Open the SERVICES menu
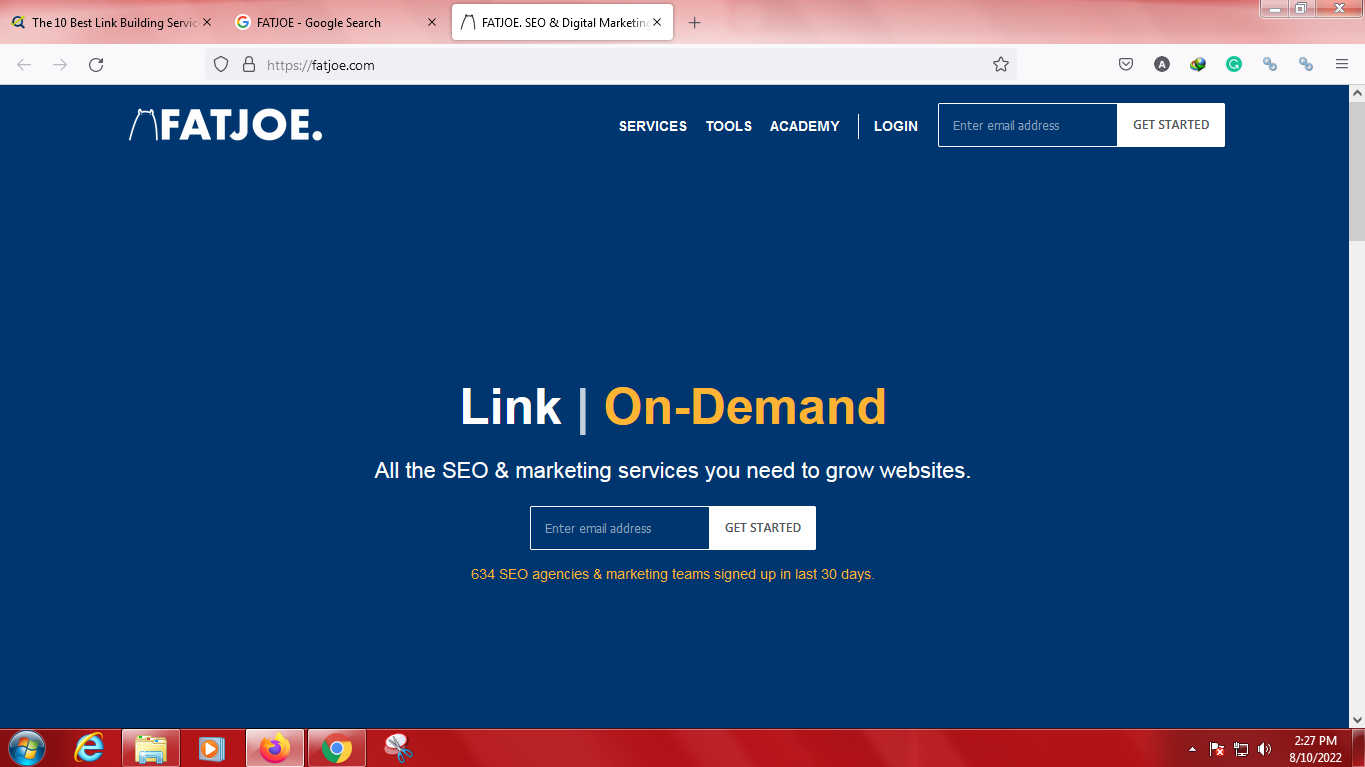This screenshot has width=1365, height=767. pyautogui.click(x=653, y=126)
